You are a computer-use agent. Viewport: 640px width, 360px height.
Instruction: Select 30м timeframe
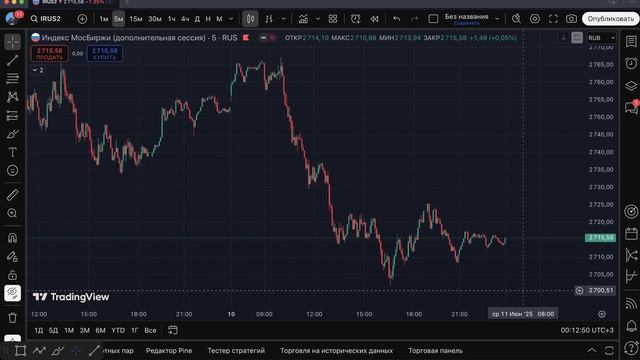tap(155, 19)
